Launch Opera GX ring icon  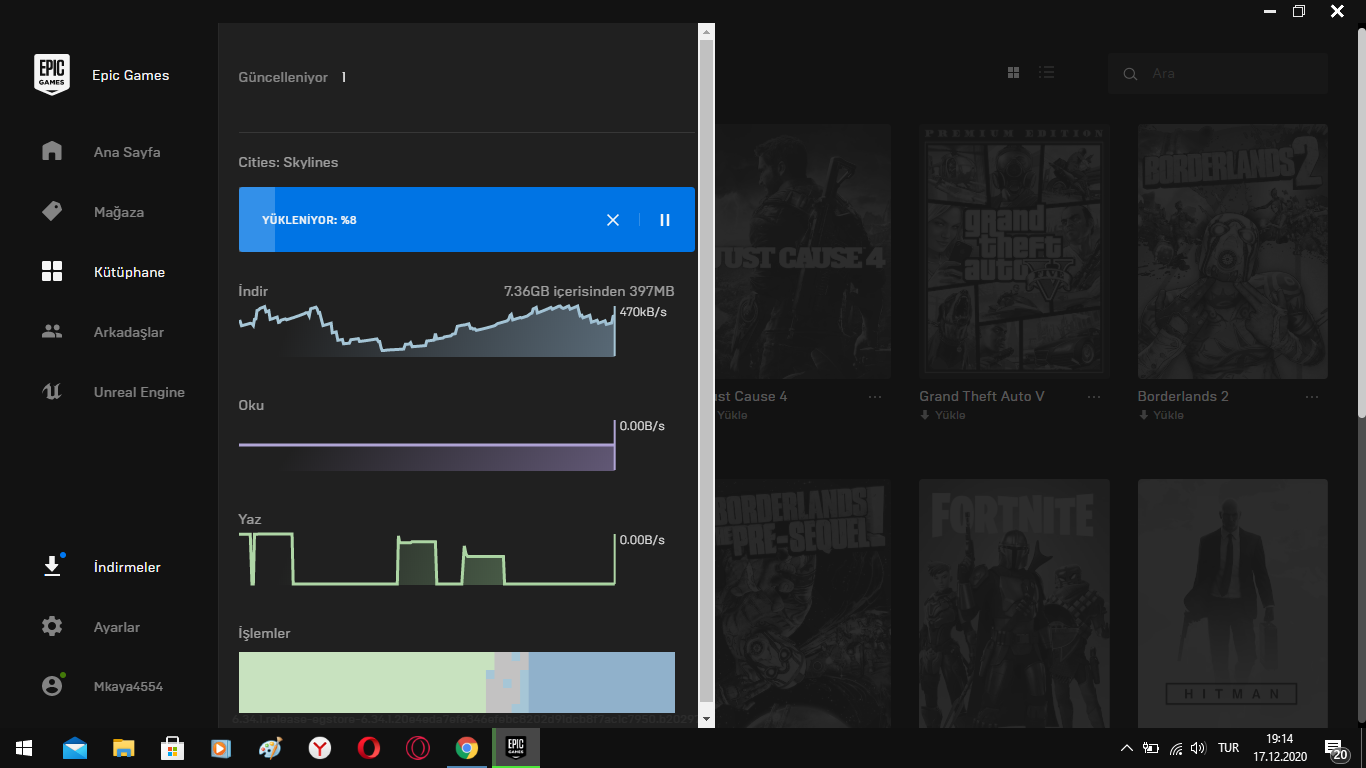coord(418,748)
